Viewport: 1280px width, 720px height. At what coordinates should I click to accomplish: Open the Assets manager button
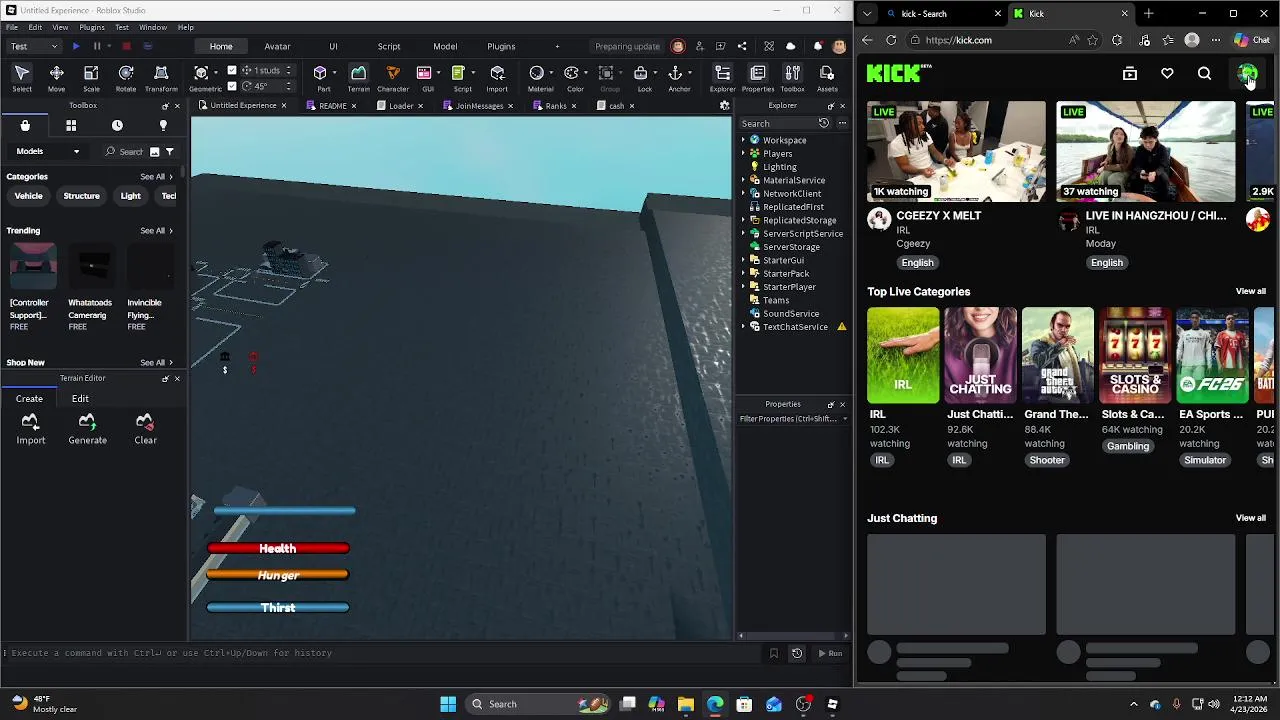click(827, 77)
